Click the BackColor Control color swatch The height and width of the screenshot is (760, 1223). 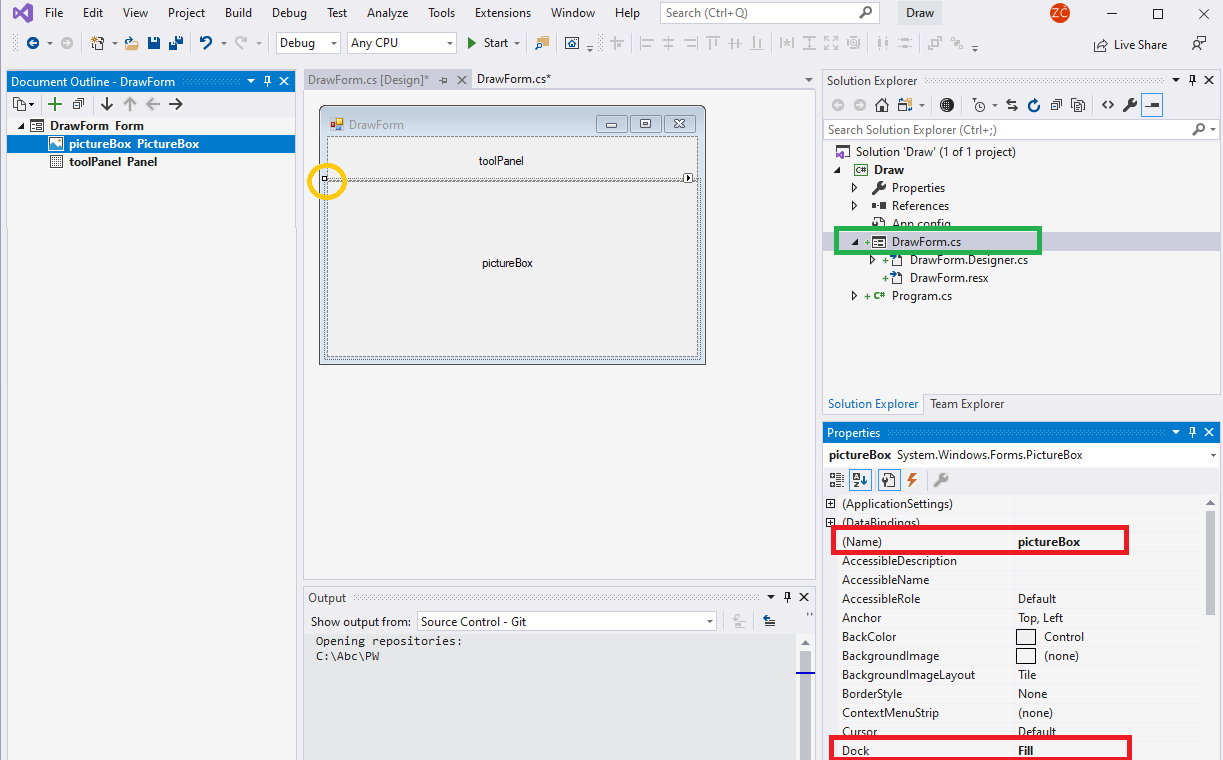tap(1026, 637)
